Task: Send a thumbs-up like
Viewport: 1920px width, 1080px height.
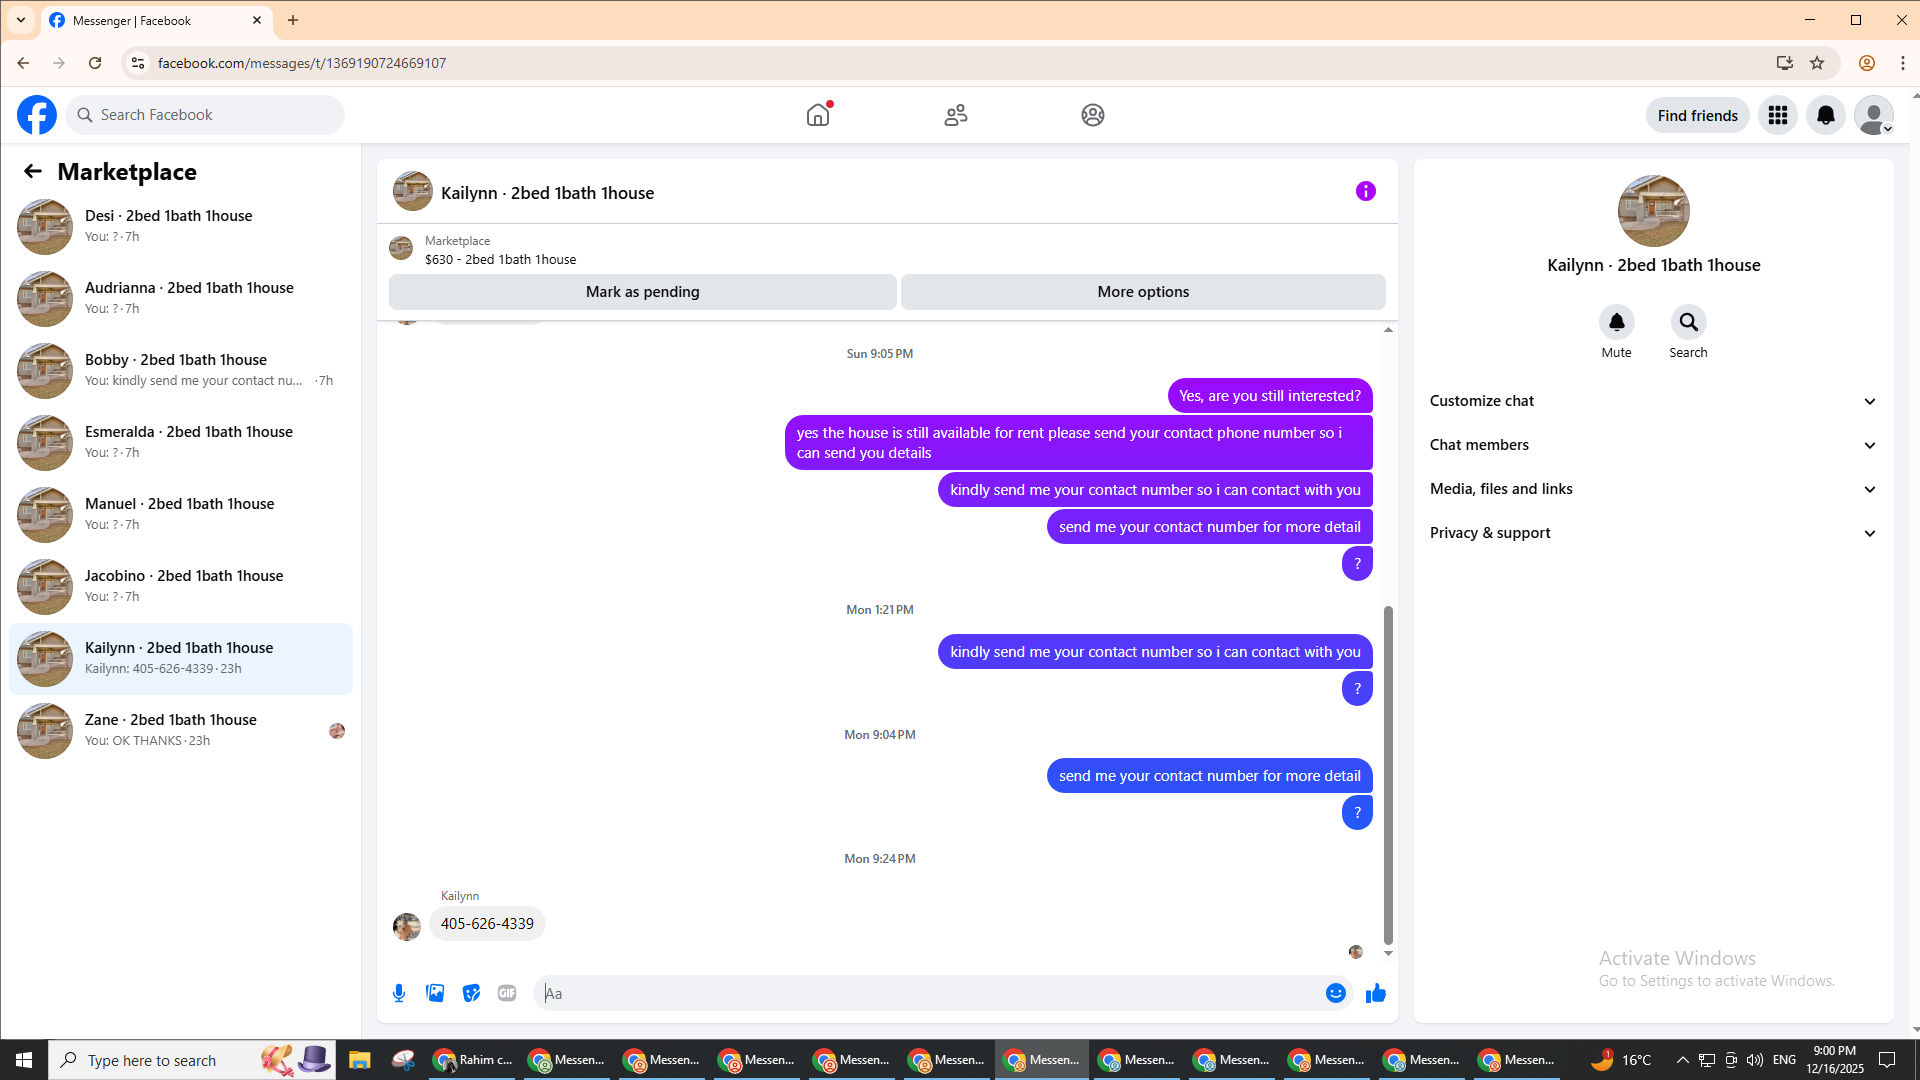Action: (1376, 993)
